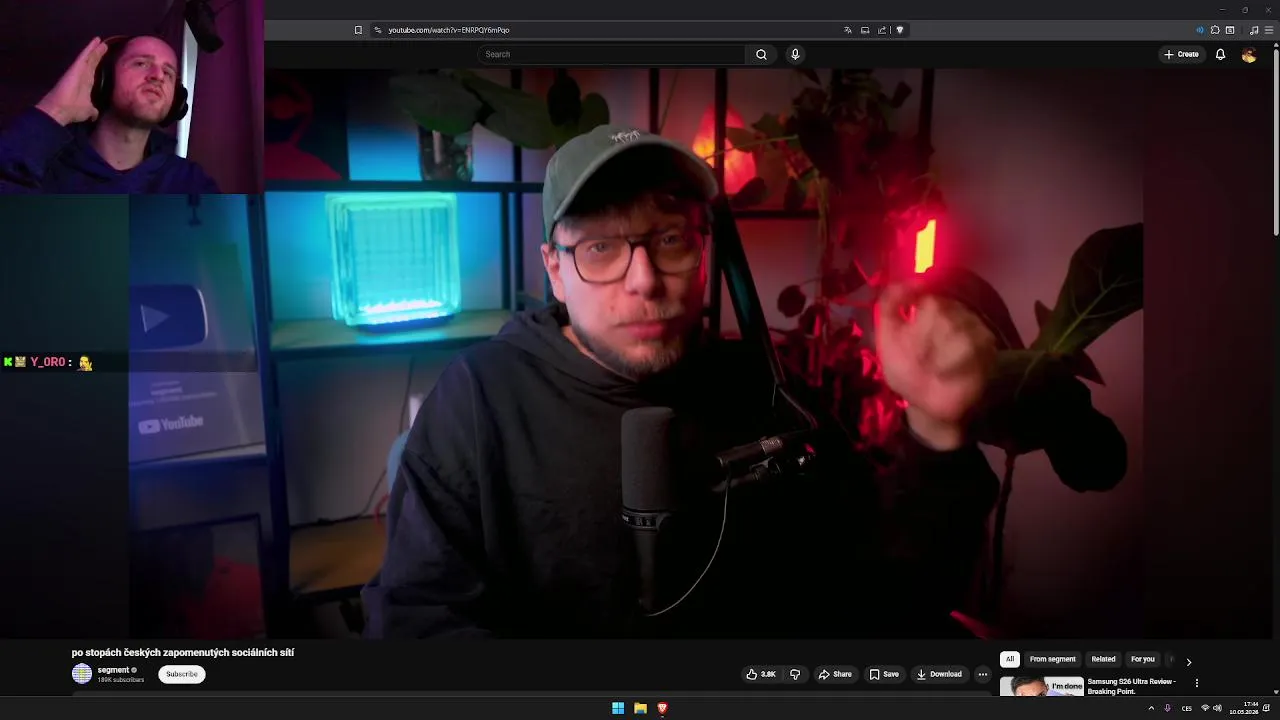This screenshot has height=720, width=1280.
Task: Click the taskbar microphone tray icon
Action: tap(1167, 708)
